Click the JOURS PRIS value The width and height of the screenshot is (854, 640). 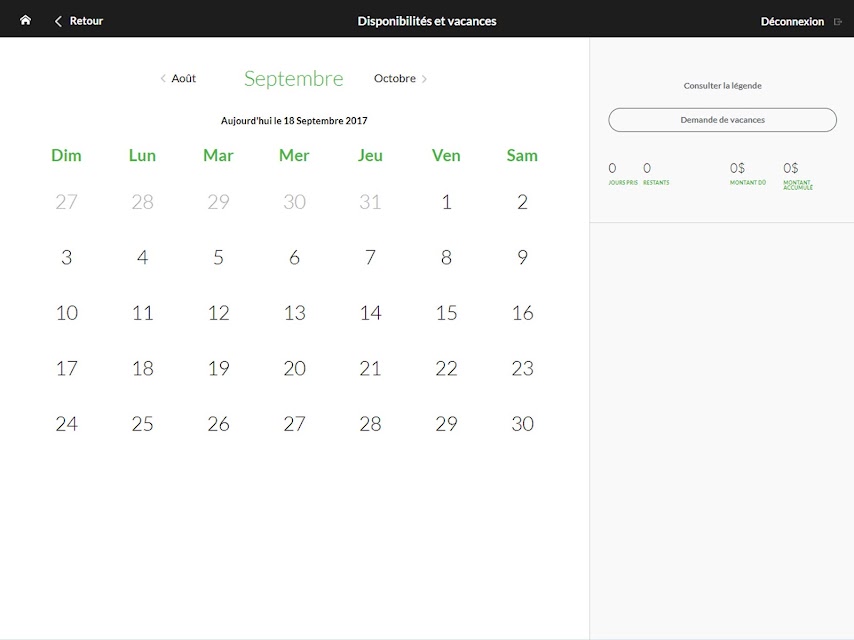pyautogui.click(x=612, y=168)
